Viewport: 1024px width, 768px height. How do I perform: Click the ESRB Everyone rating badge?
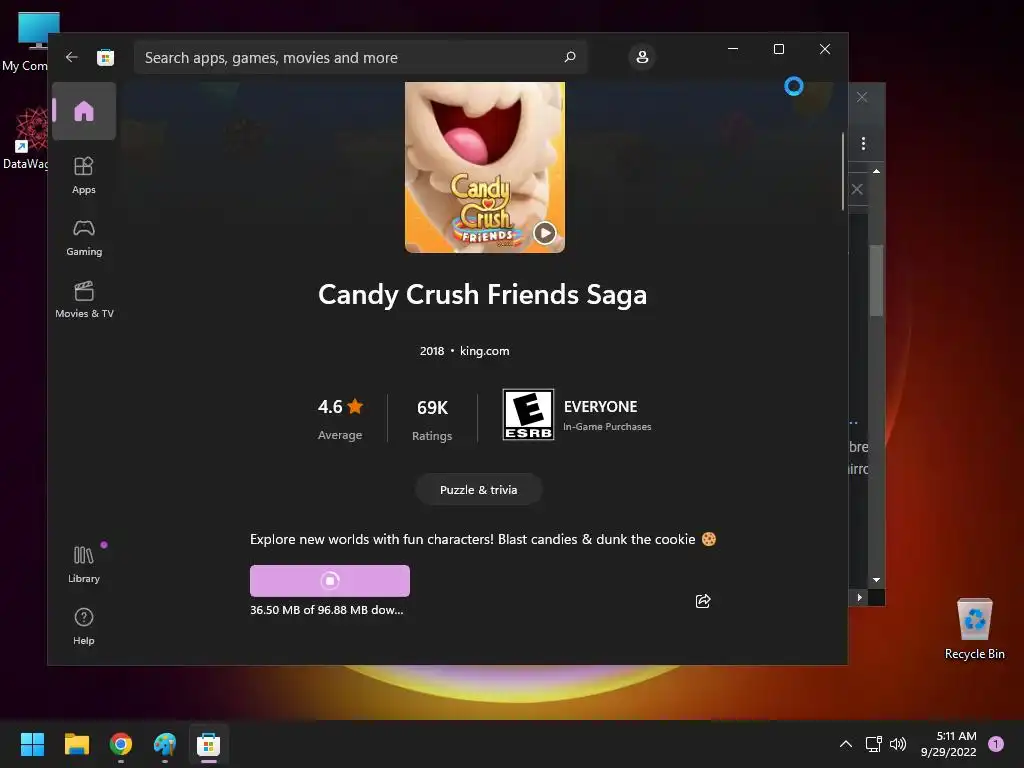(x=528, y=415)
